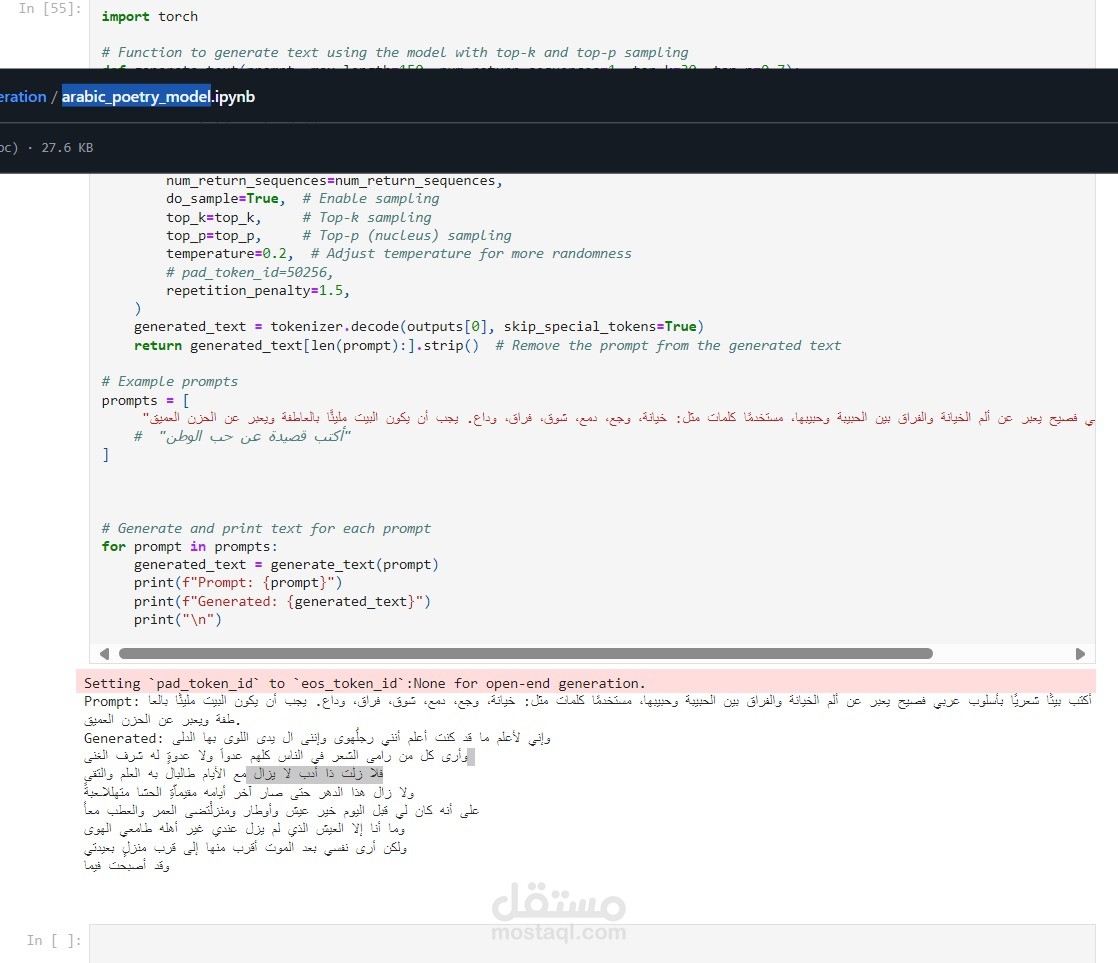Click the '27.6 KB' file size text
Viewport: 1118px width, 963px height.
(67, 148)
